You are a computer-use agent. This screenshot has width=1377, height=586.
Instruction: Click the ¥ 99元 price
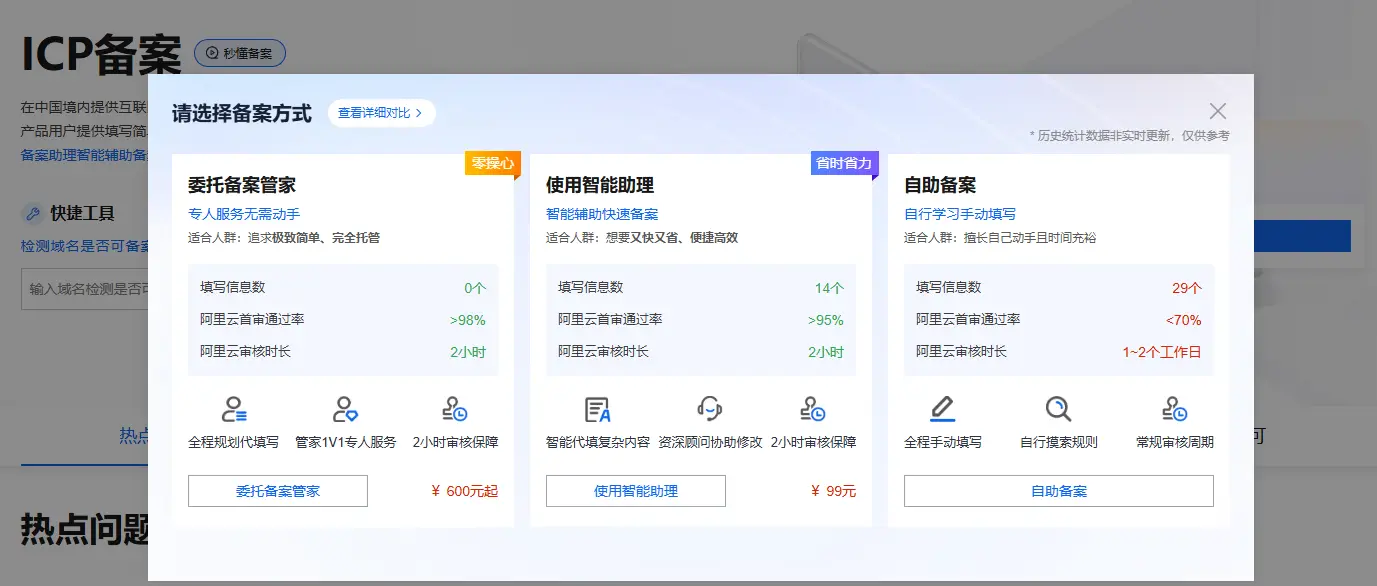tap(833, 491)
